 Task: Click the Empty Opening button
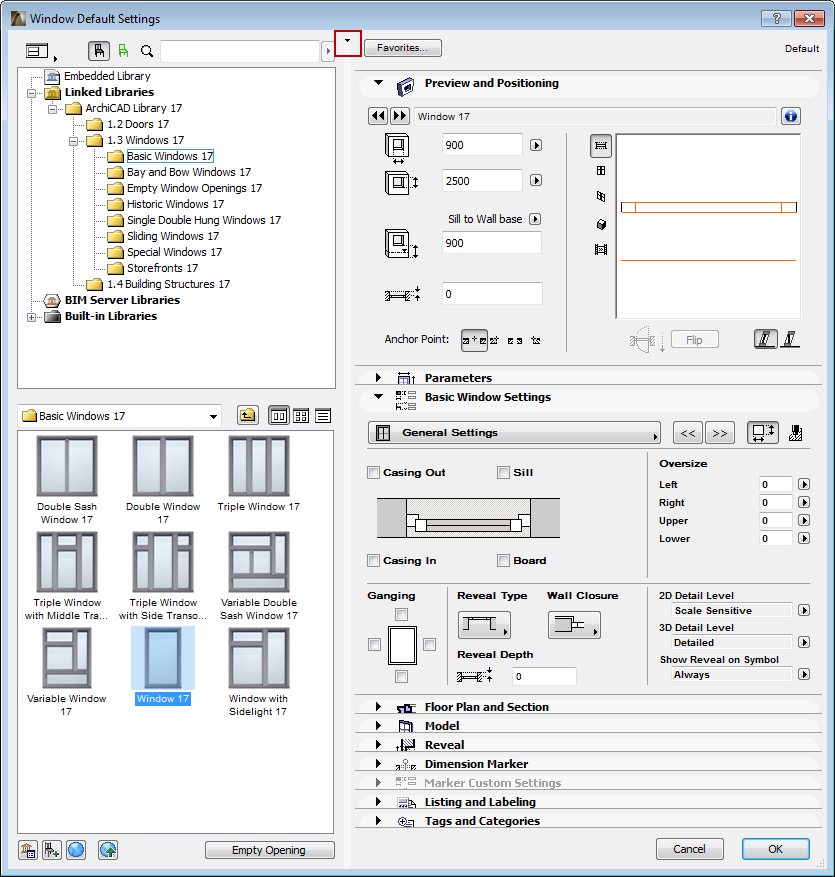tap(269, 849)
